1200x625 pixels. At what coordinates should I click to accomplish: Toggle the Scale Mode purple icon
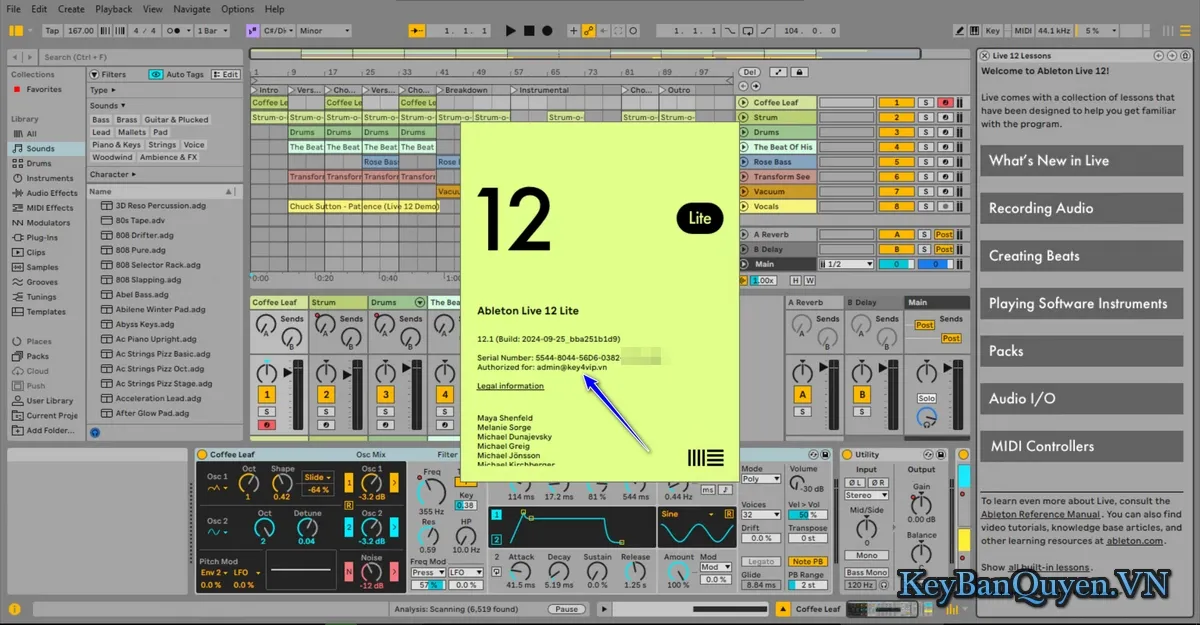pos(251,31)
